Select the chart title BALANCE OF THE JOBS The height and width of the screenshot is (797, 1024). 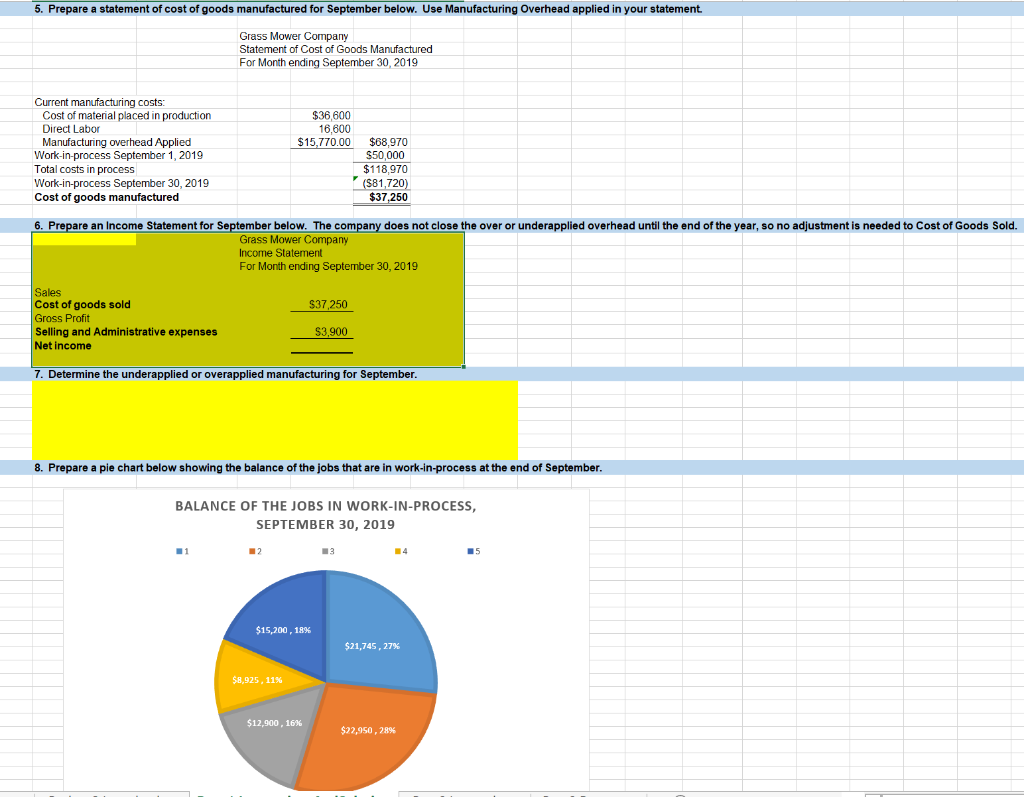(x=325, y=515)
